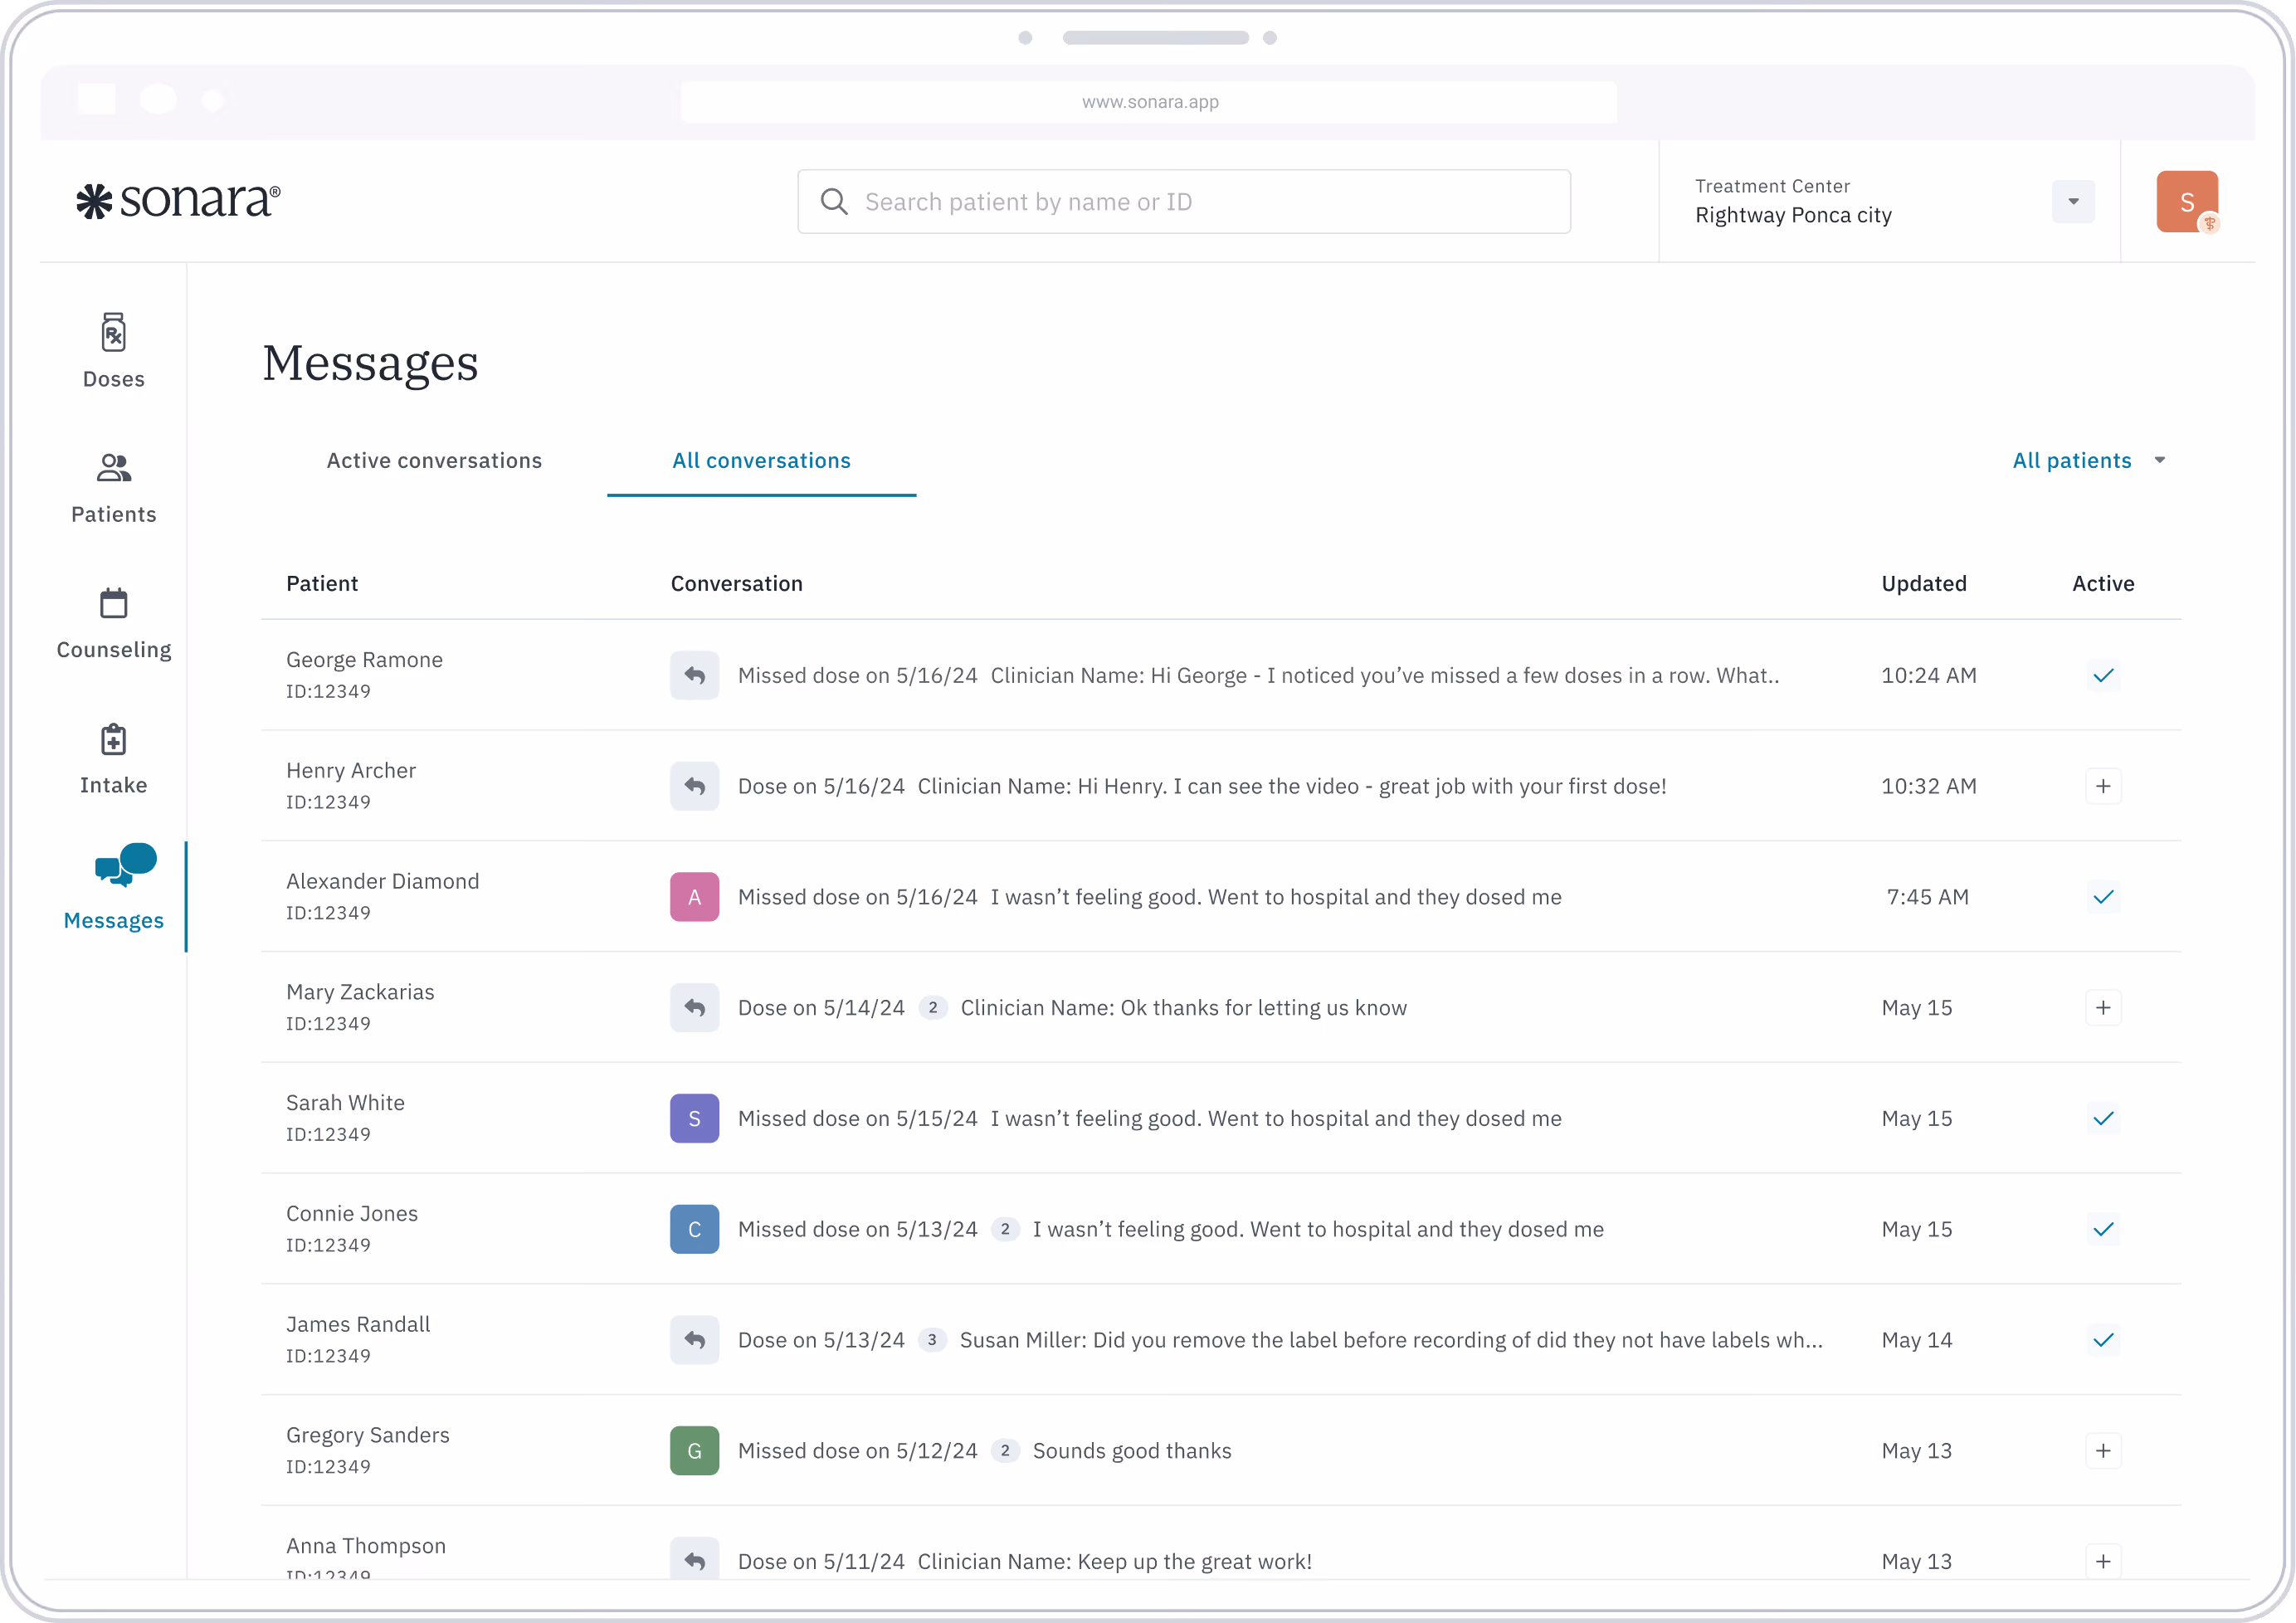Toggle active checkmark for Sarah White

click(2103, 1119)
